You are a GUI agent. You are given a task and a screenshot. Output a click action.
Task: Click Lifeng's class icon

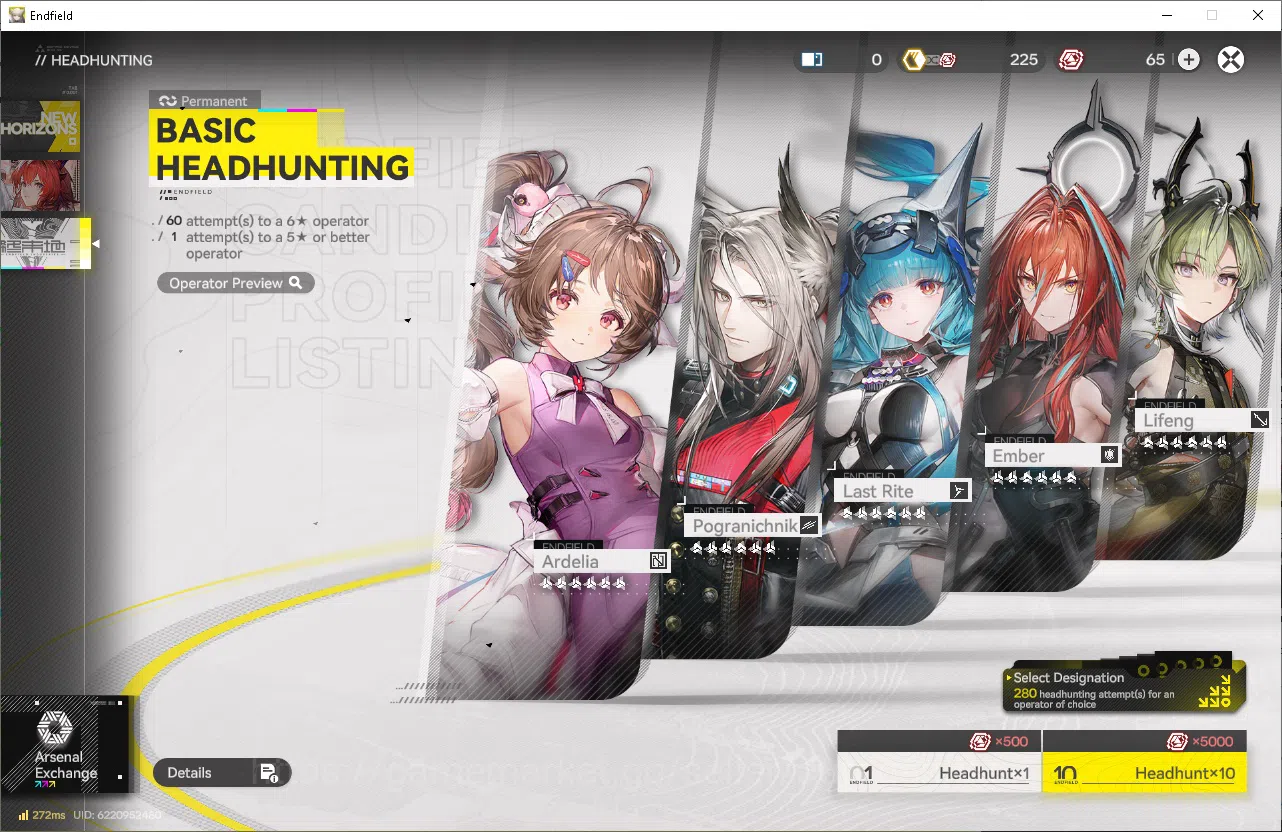(1260, 420)
